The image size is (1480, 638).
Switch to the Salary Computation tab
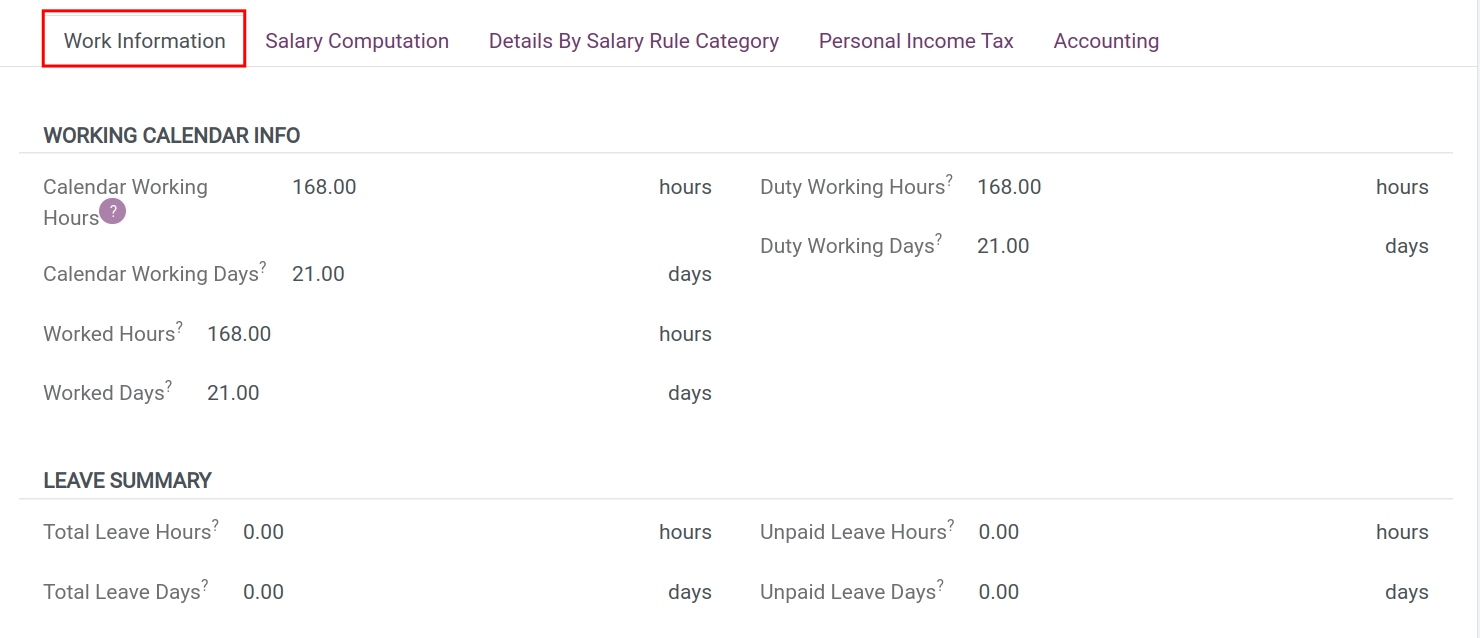tap(357, 40)
